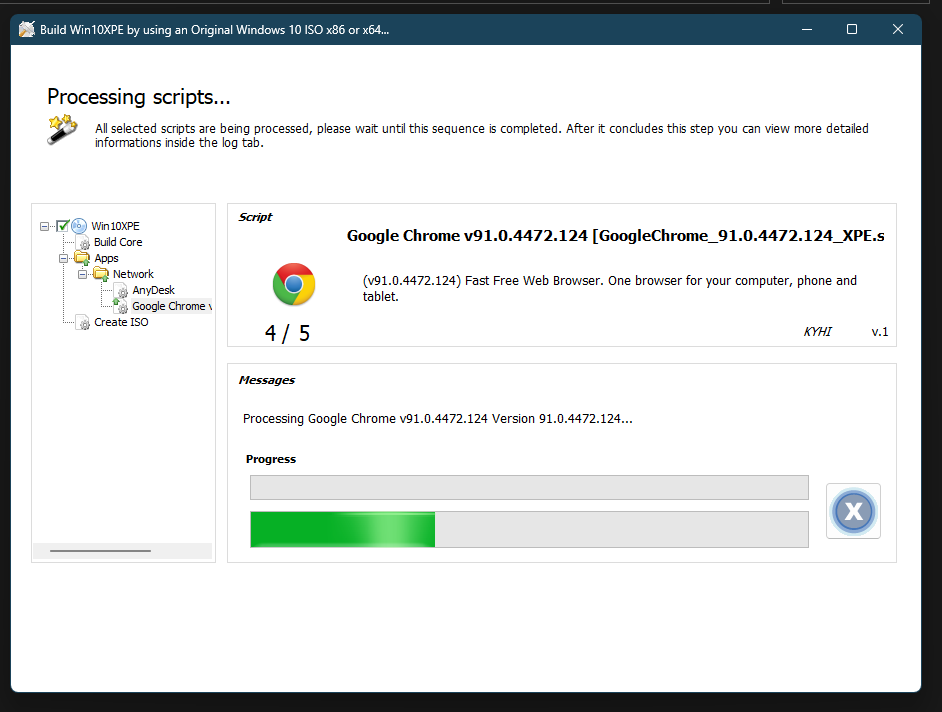Click the magic wand wizard icon
The image size is (942, 712).
pos(62,129)
